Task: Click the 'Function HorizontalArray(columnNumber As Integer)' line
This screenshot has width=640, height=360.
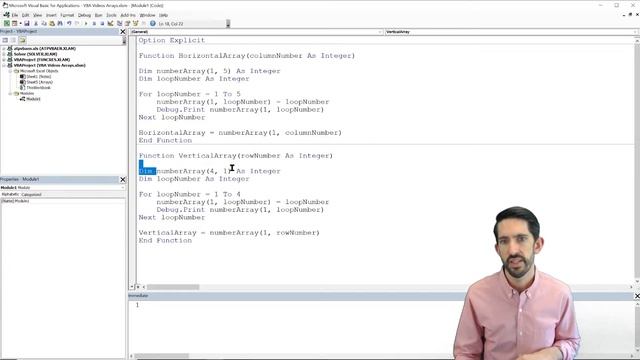Action: (x=247, y=56)
